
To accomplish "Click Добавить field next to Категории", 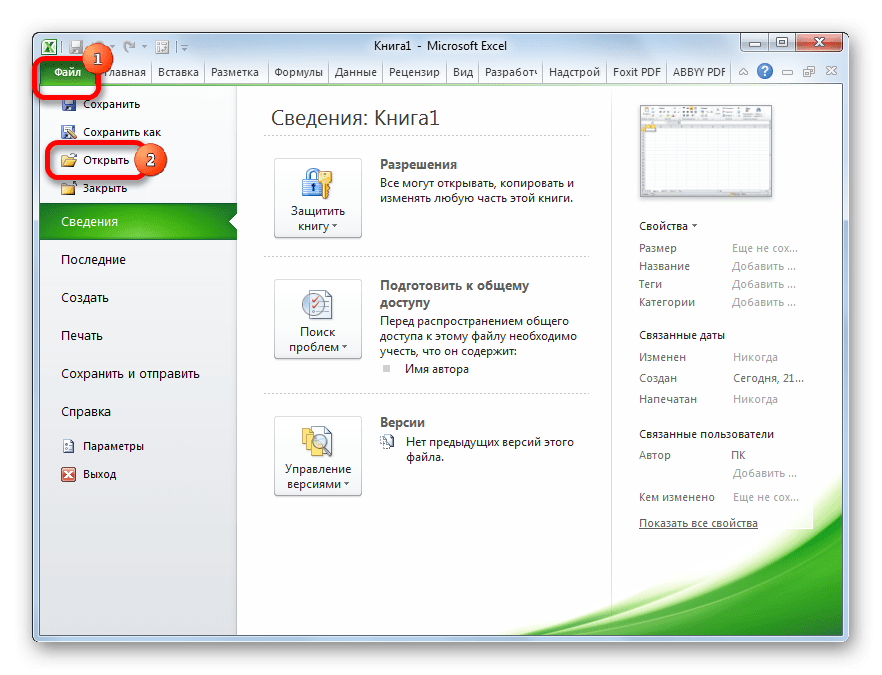I will [763, 302].
